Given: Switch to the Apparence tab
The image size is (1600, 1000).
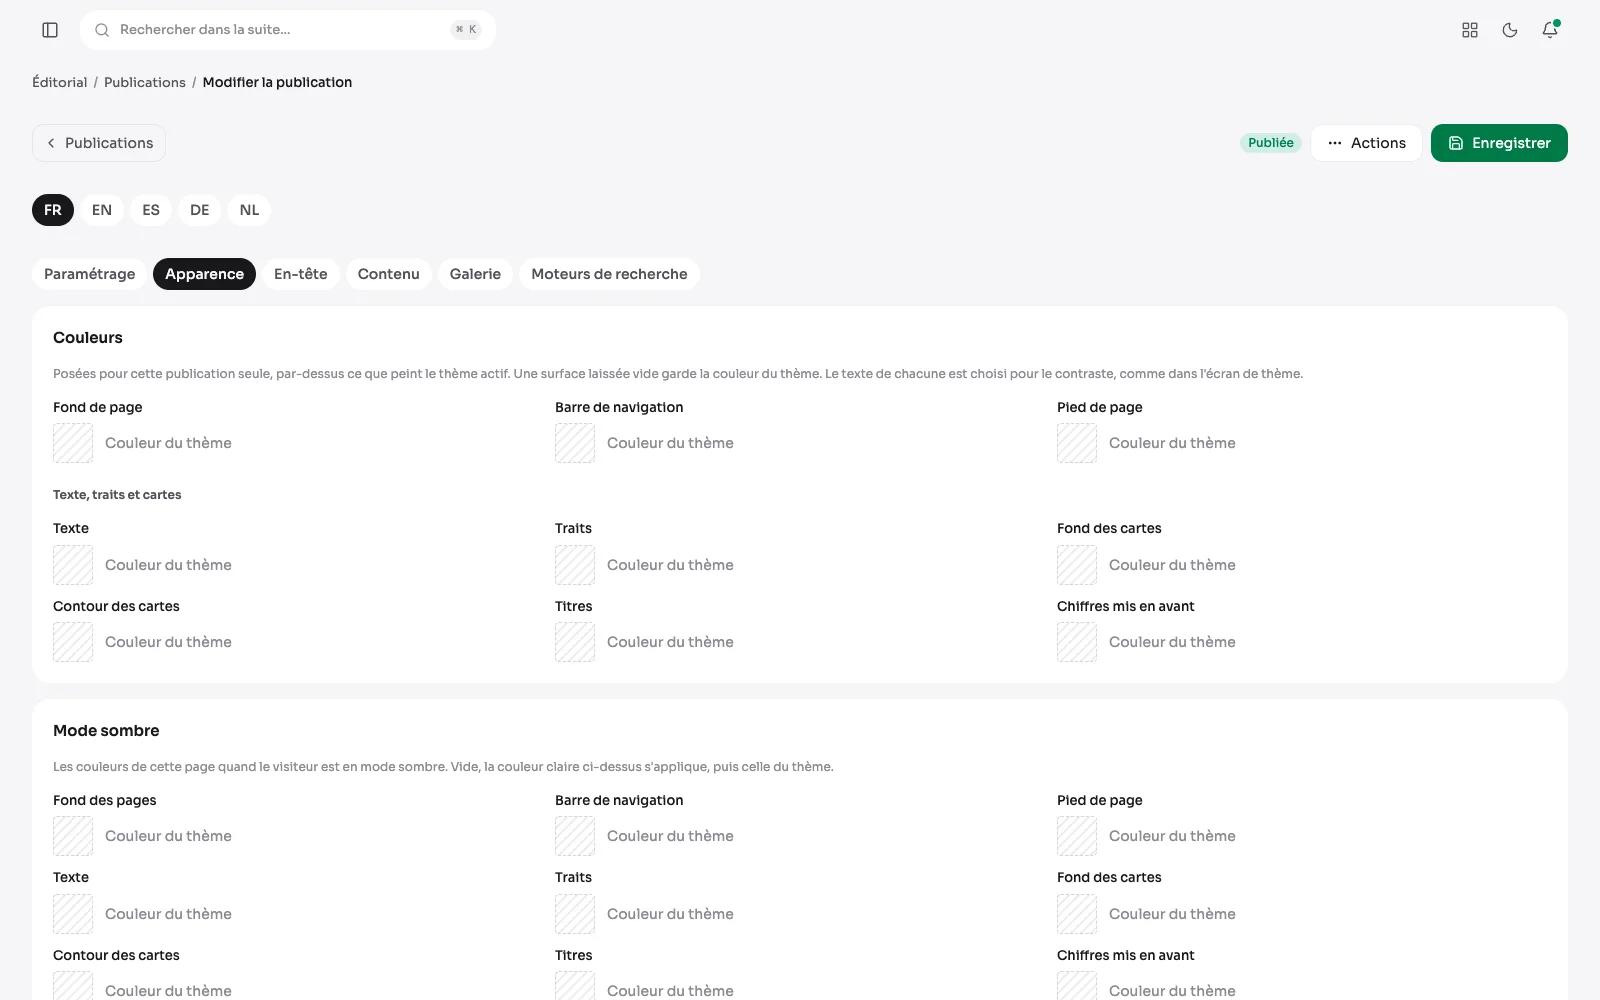Looking at the screenshot, I should 204,274.
